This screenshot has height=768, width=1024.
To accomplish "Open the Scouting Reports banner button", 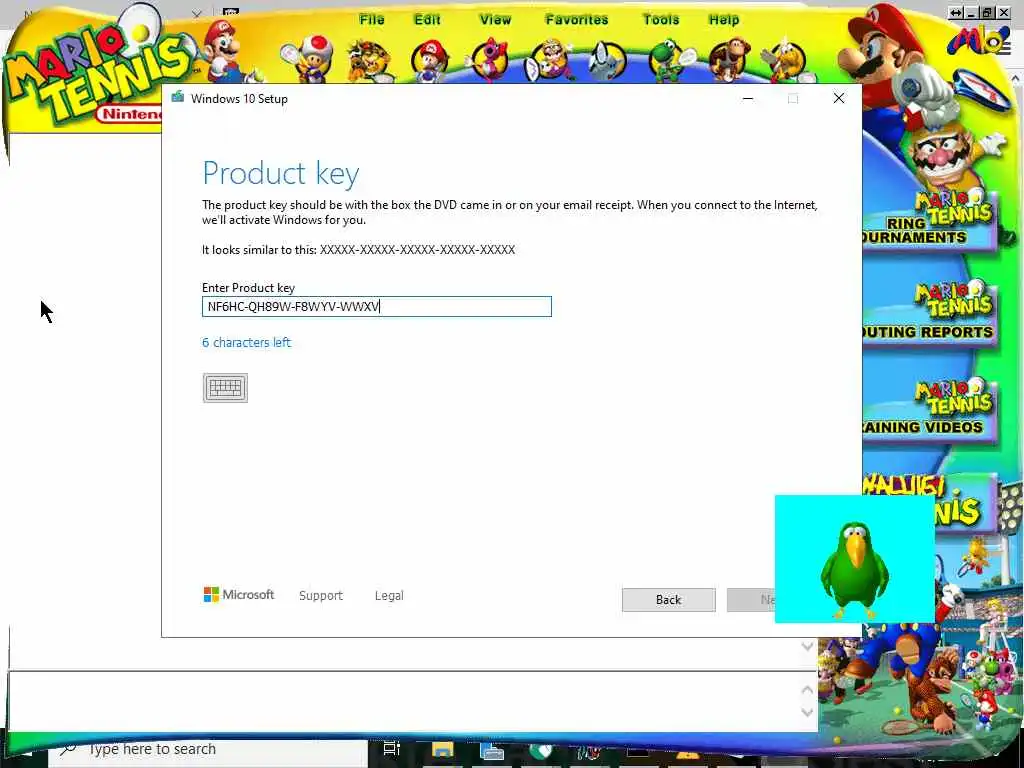I will tap(929, 313).
